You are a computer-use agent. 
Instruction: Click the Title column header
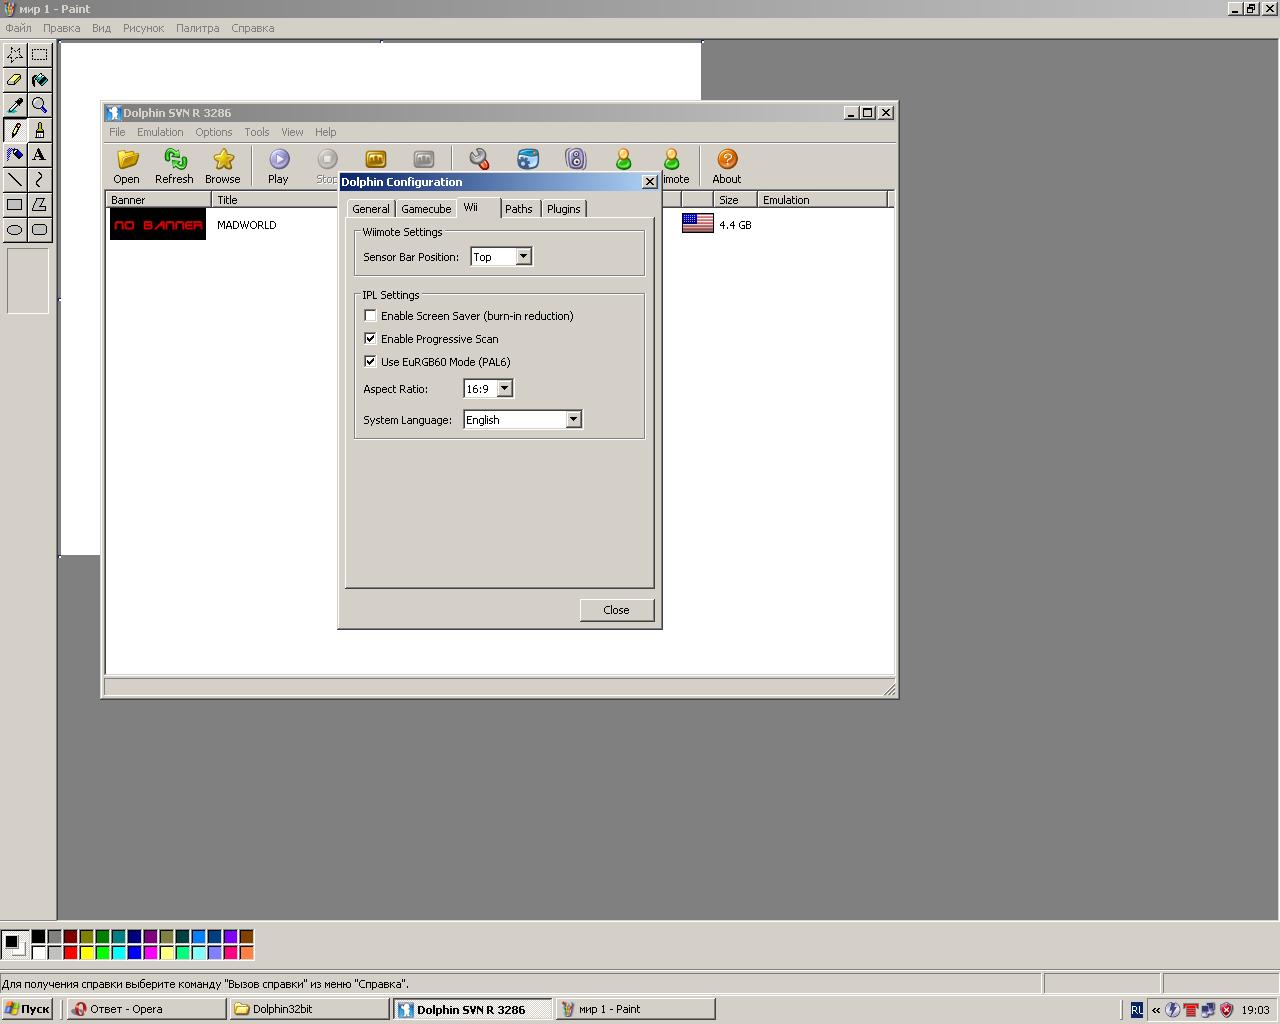tap(275, 200)
